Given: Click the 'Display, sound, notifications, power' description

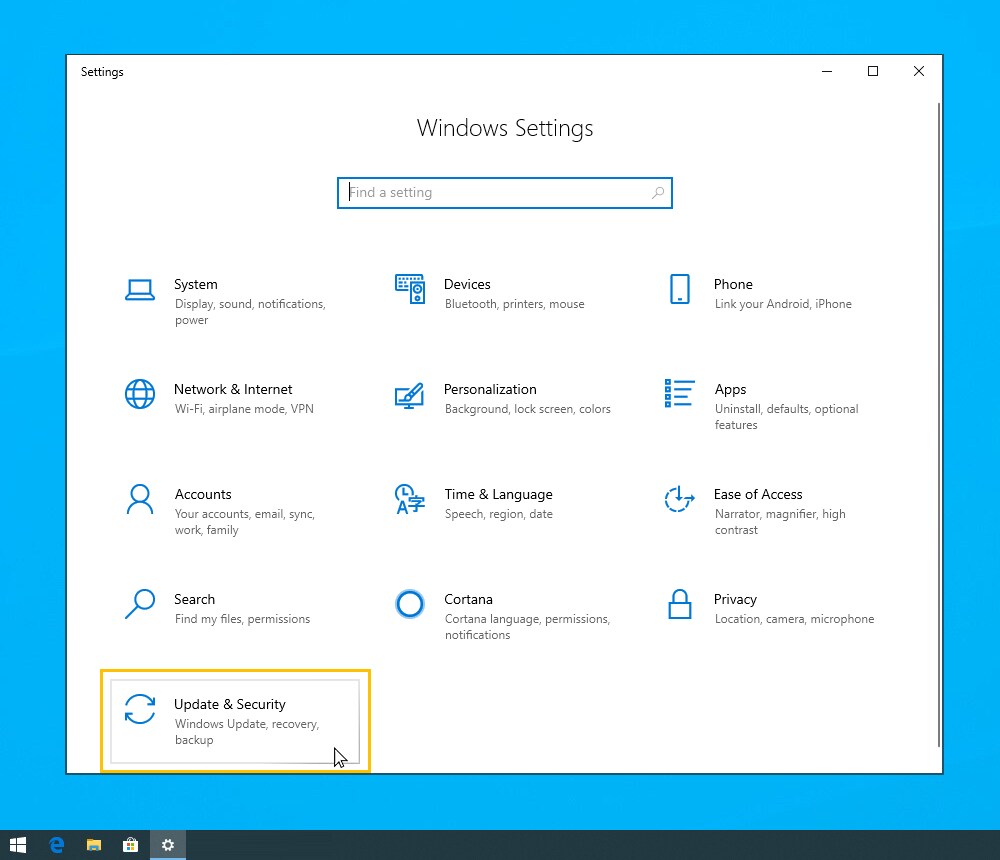Looking at the screenshot, I should click(x=250, y=311).
